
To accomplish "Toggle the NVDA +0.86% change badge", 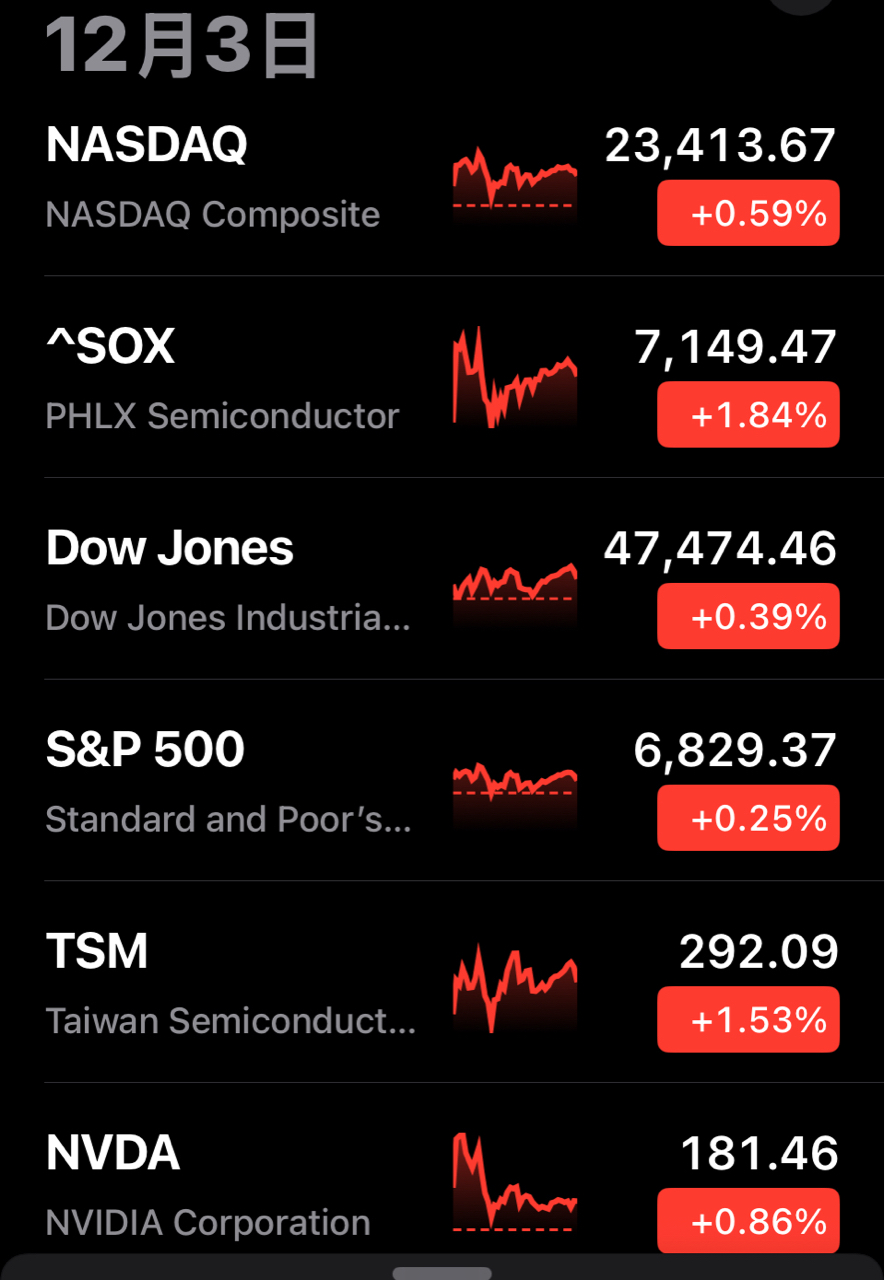I will pyautogui.click(x=748, y=1221).
